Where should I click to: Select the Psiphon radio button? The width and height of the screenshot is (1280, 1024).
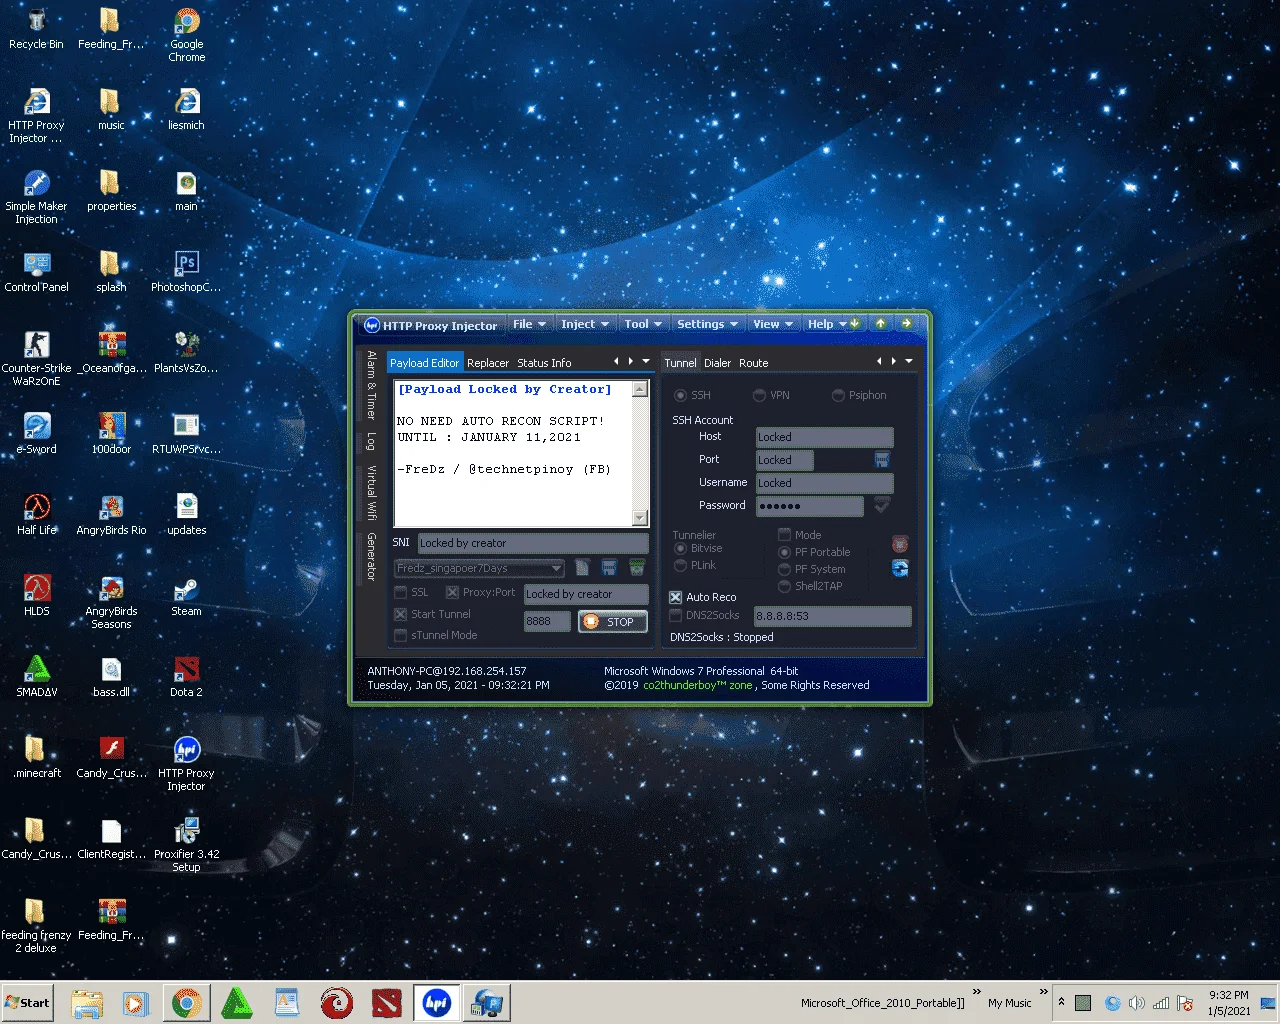coord(838,395)
